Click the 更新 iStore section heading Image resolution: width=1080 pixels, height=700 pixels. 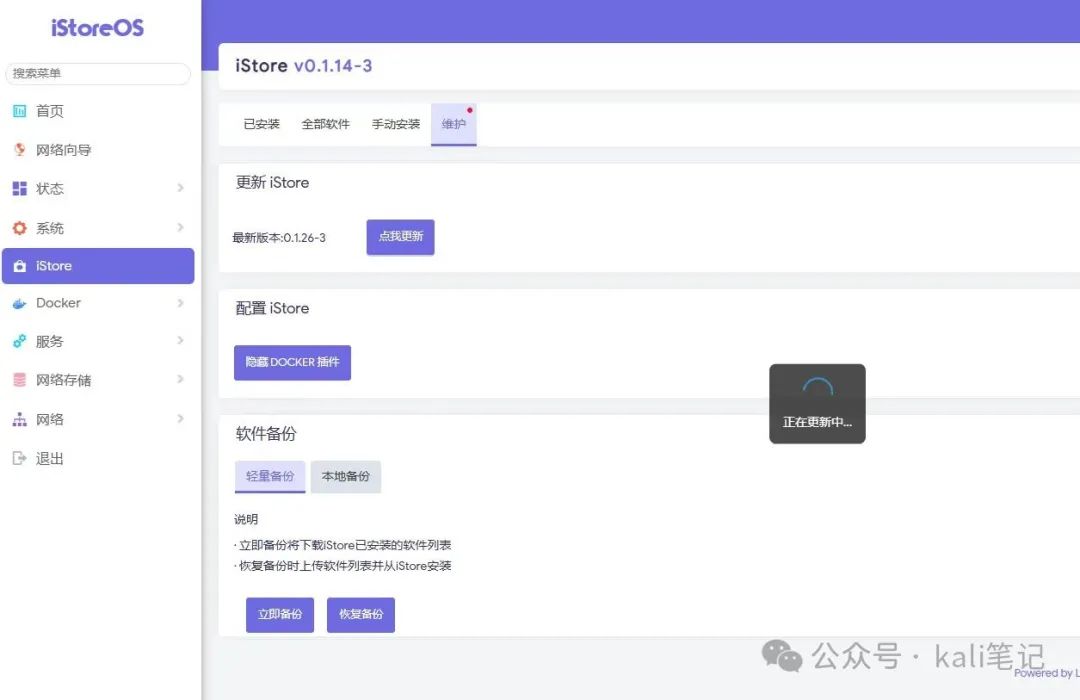(x=272, y=183)
